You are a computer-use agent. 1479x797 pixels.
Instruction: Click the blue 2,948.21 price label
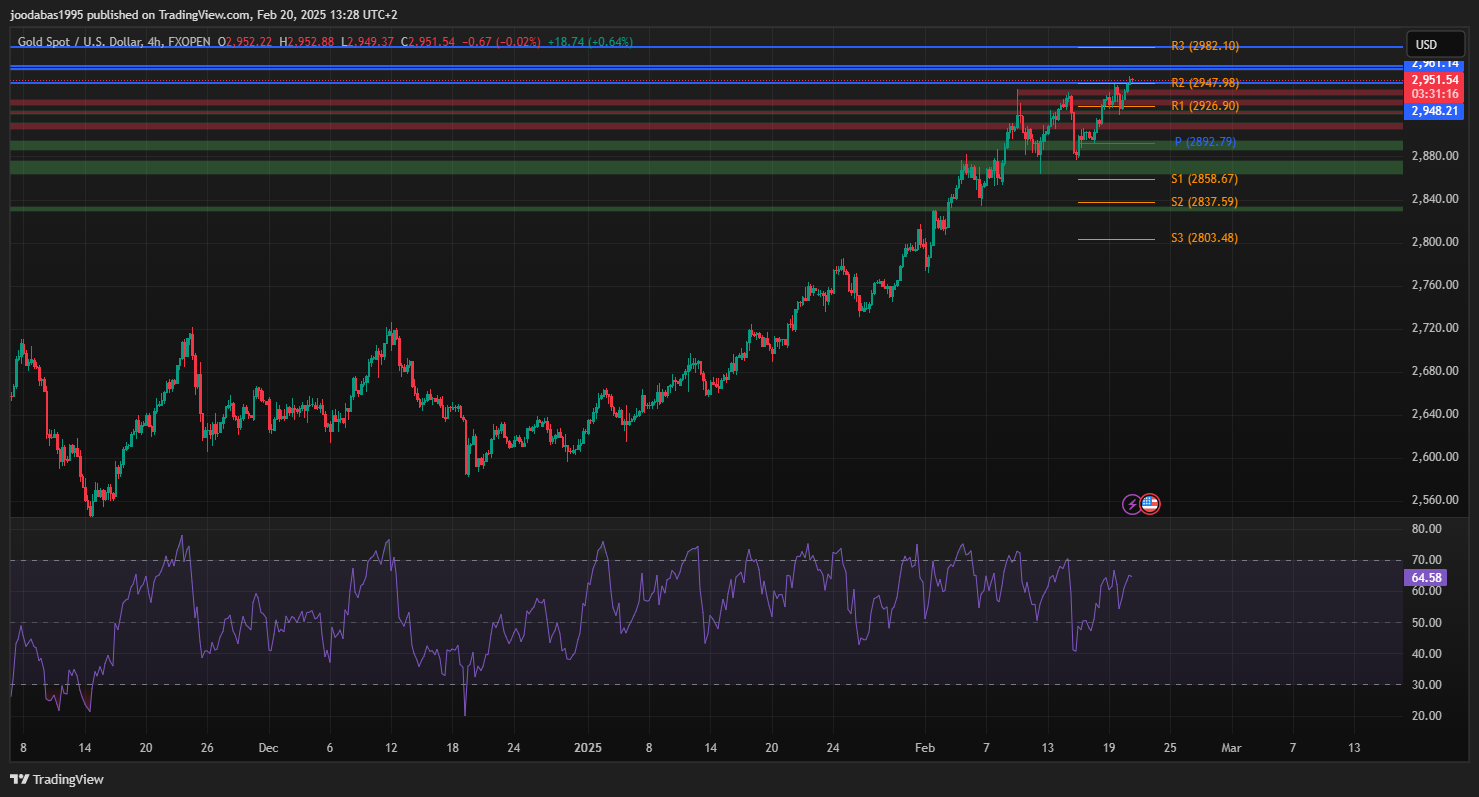tap(1433, 111)
